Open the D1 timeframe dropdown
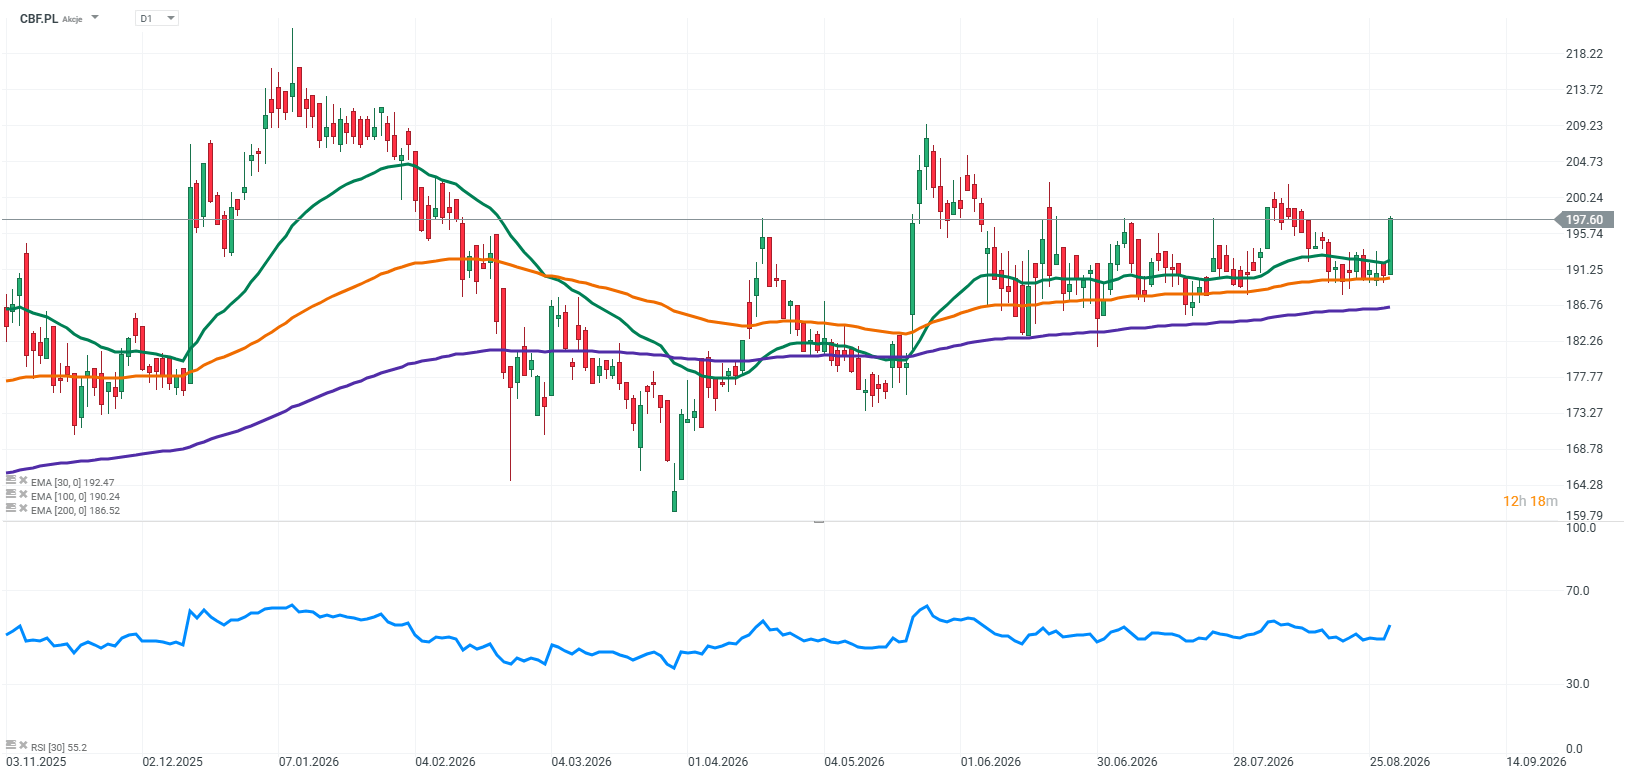The image size is (1626, 779). pyautogui.click(x=156, y=18)
